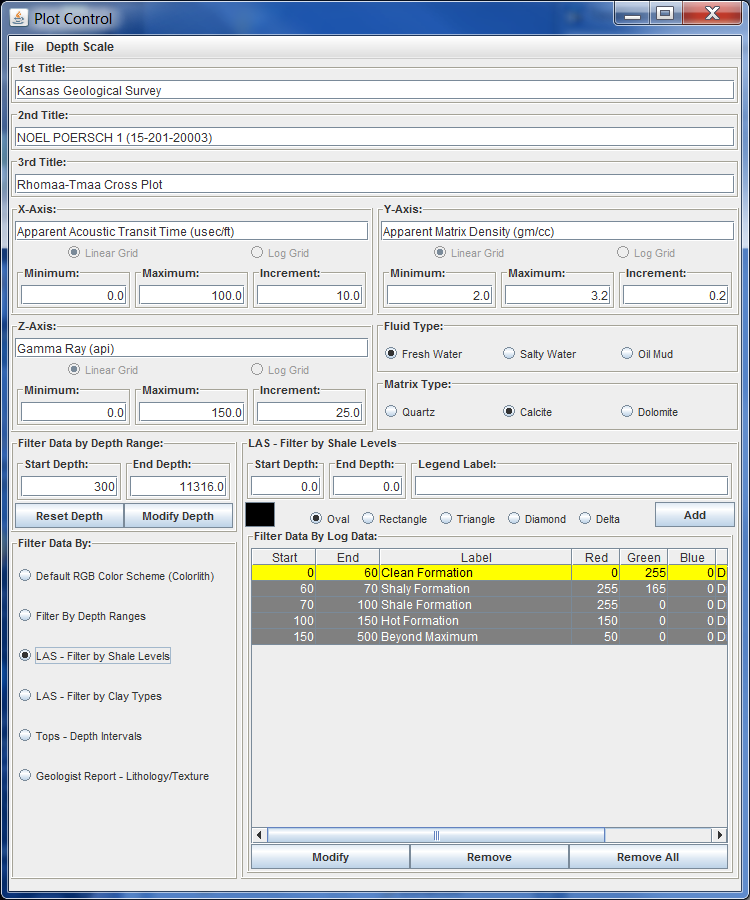This screenshot has width=750, height=900.
Task: Click the horizontal scrollbar thumb
Action: pos(436,835)
